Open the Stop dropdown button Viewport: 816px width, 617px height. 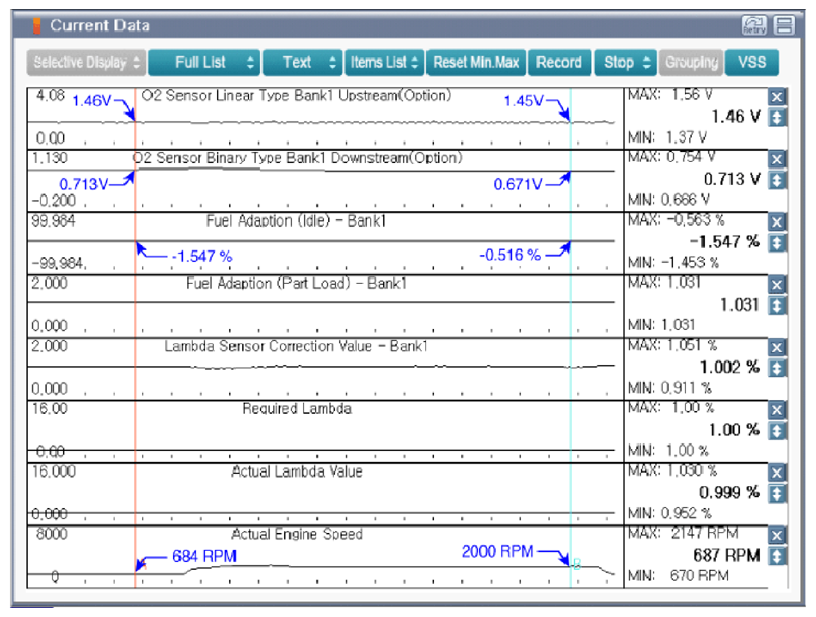point(627,62)
